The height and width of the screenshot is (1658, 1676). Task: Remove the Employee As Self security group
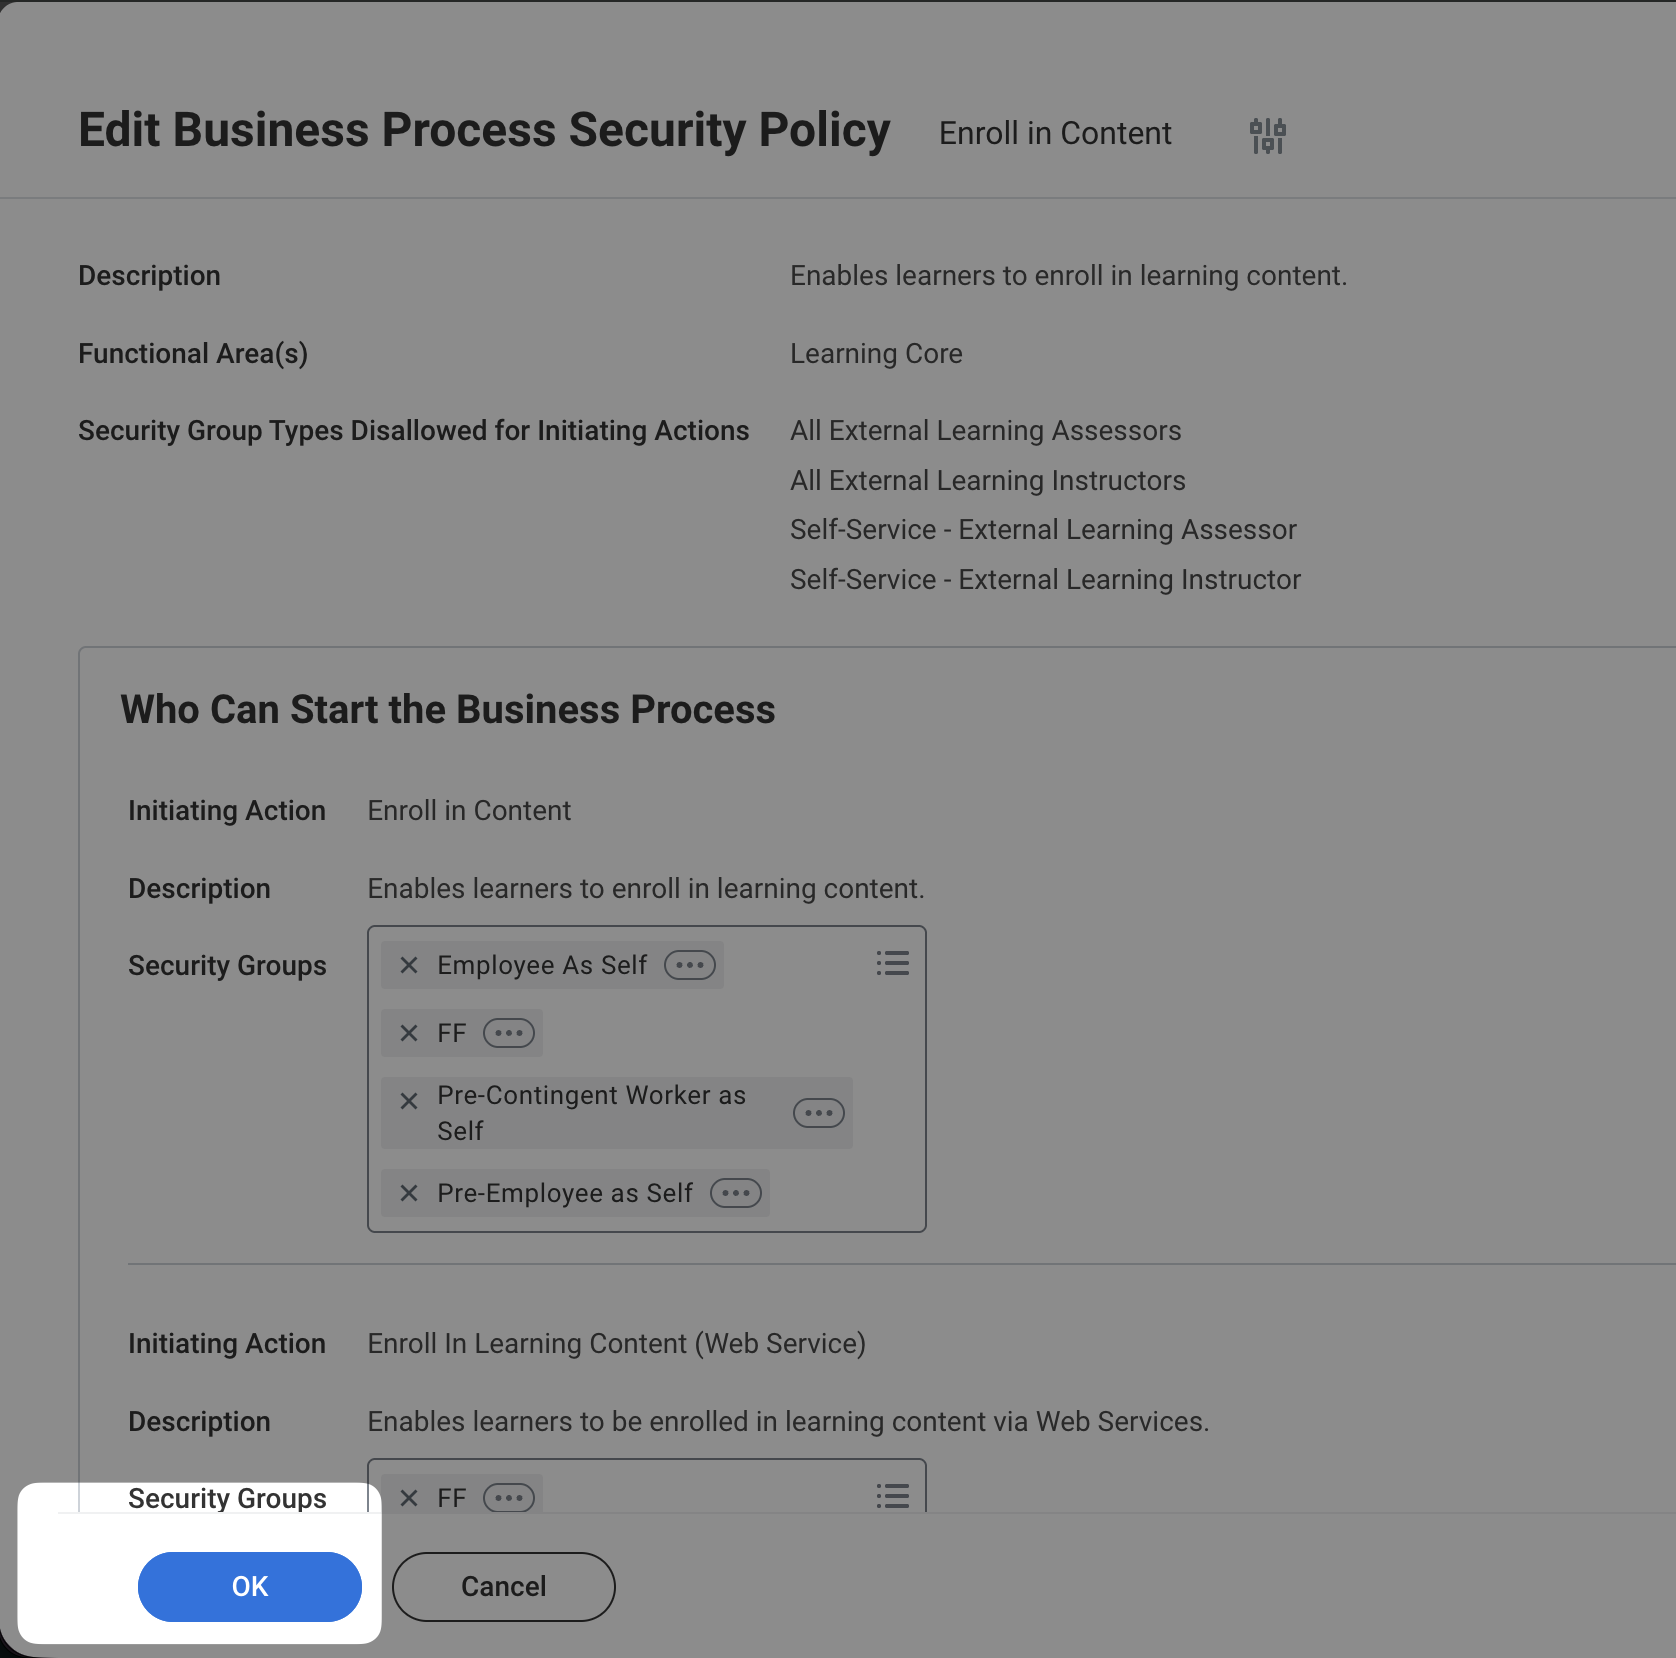(409, 965)
